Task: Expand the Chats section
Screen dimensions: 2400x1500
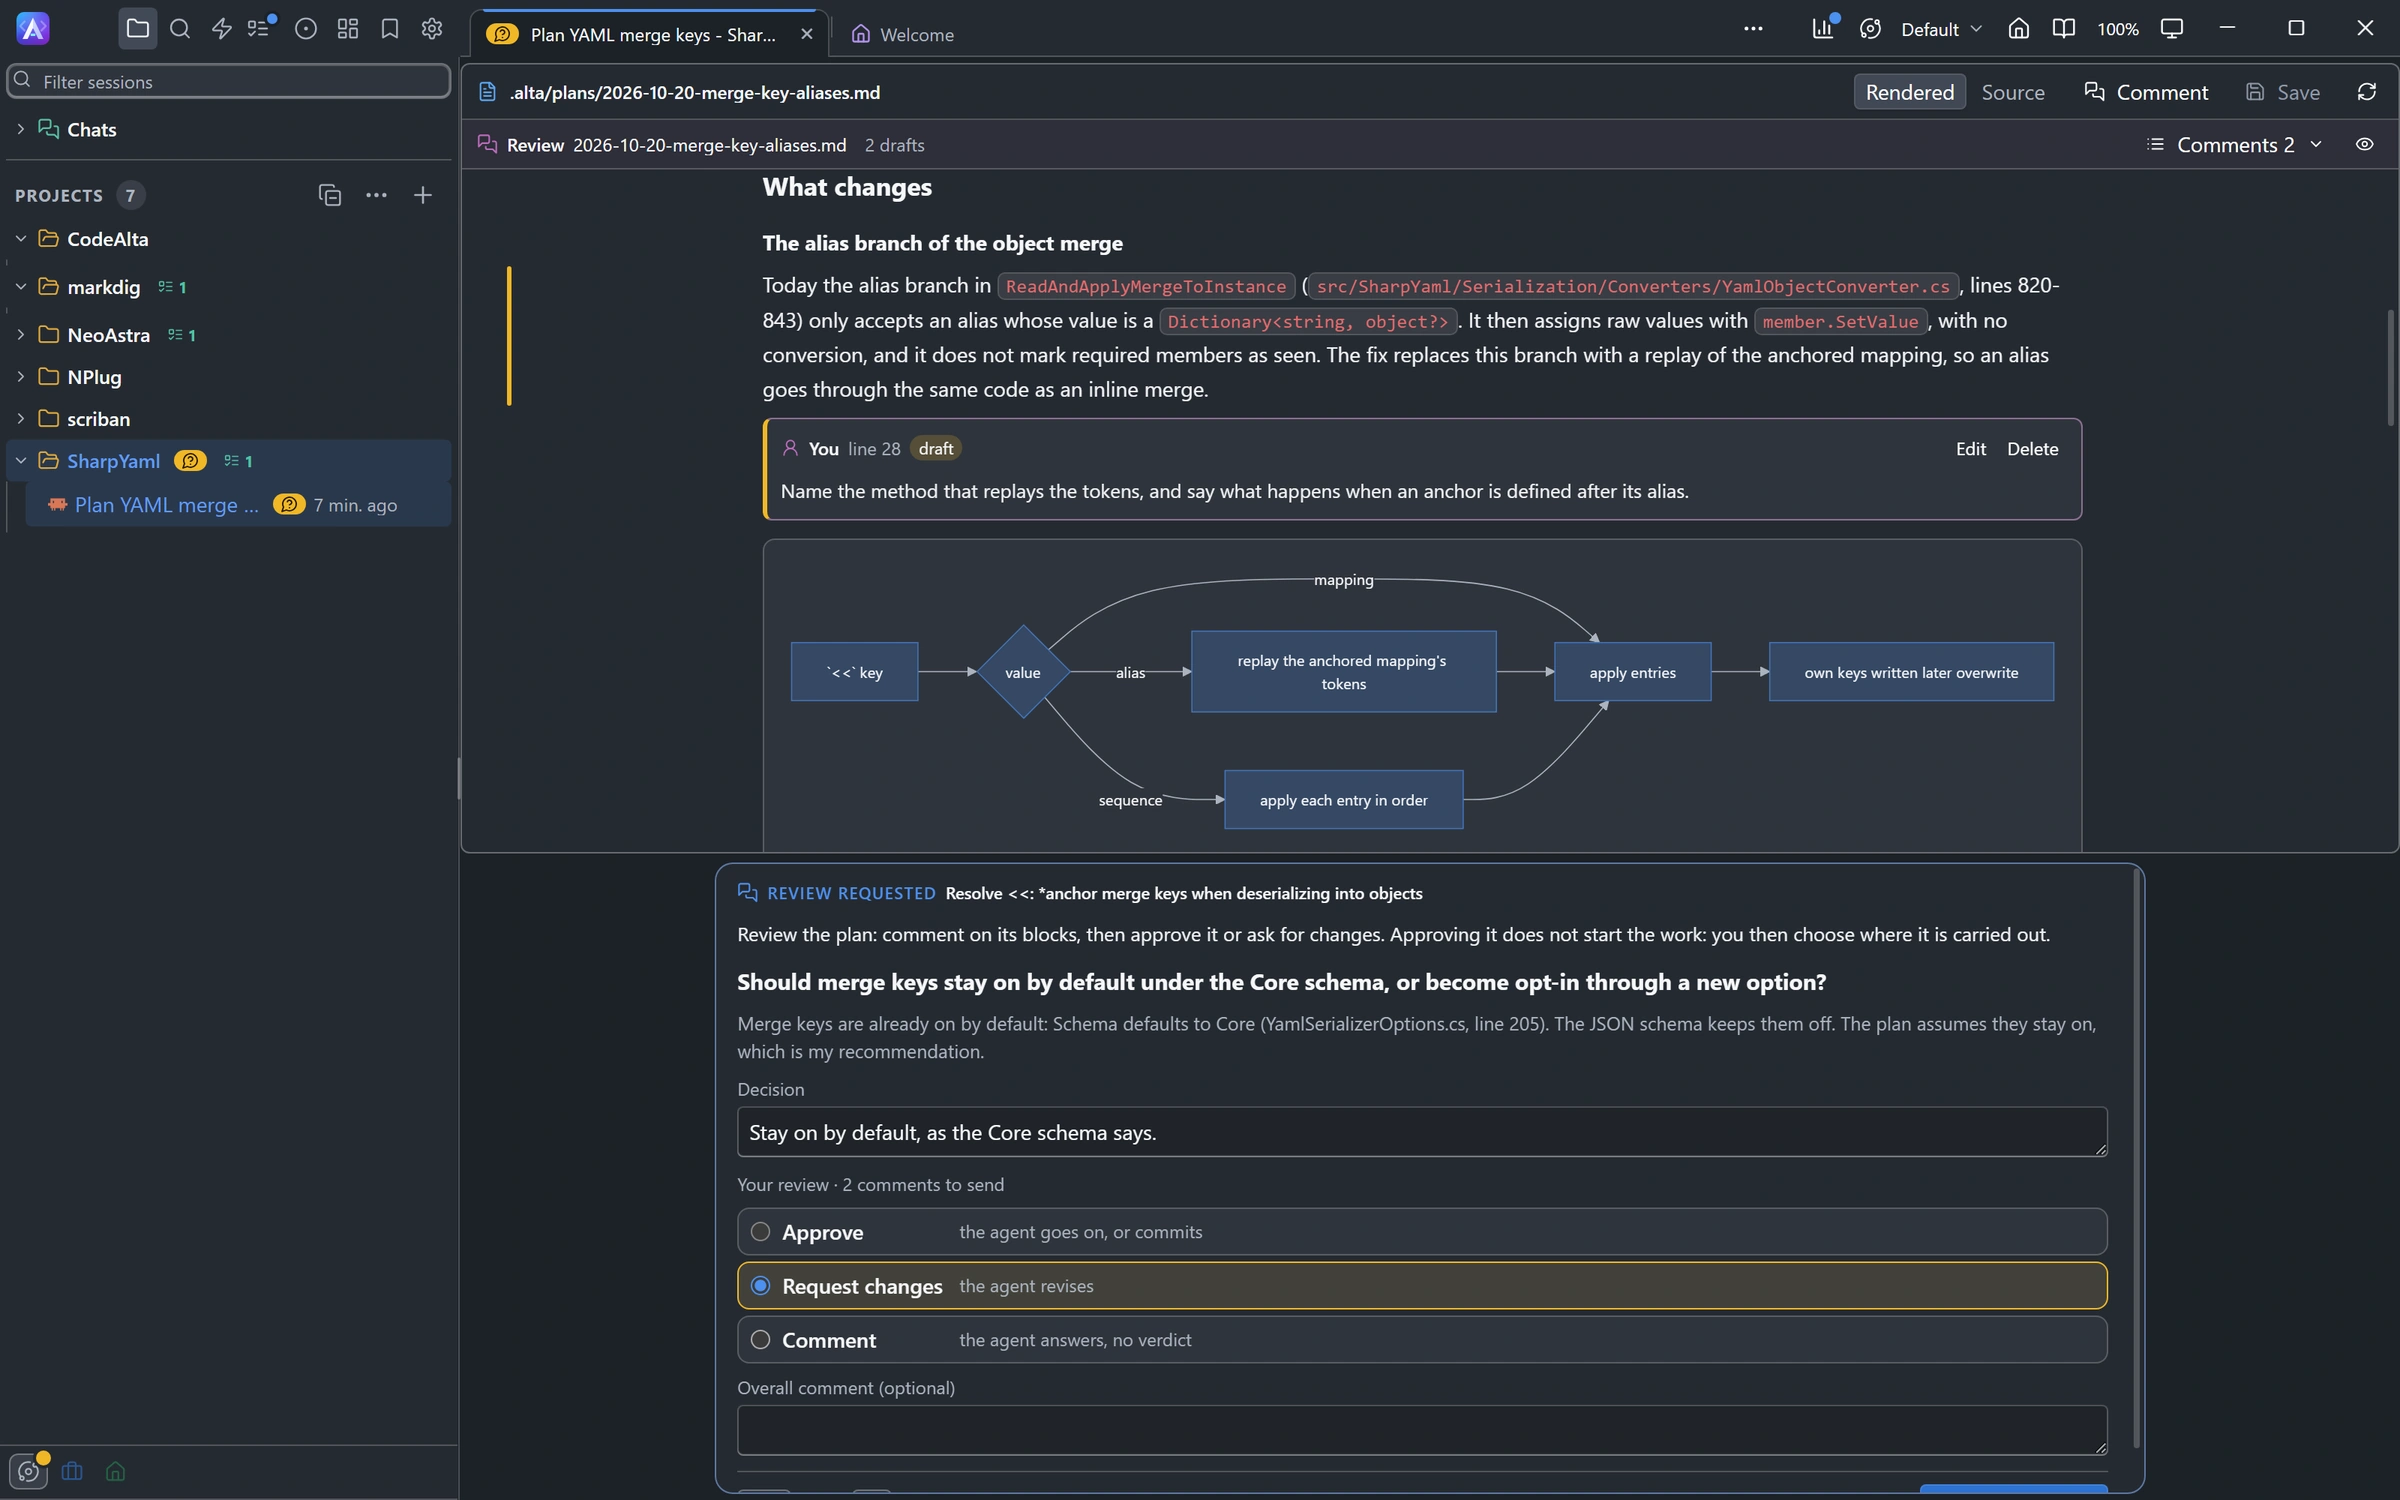Action: pyautogui.click(x=20, y=129)
